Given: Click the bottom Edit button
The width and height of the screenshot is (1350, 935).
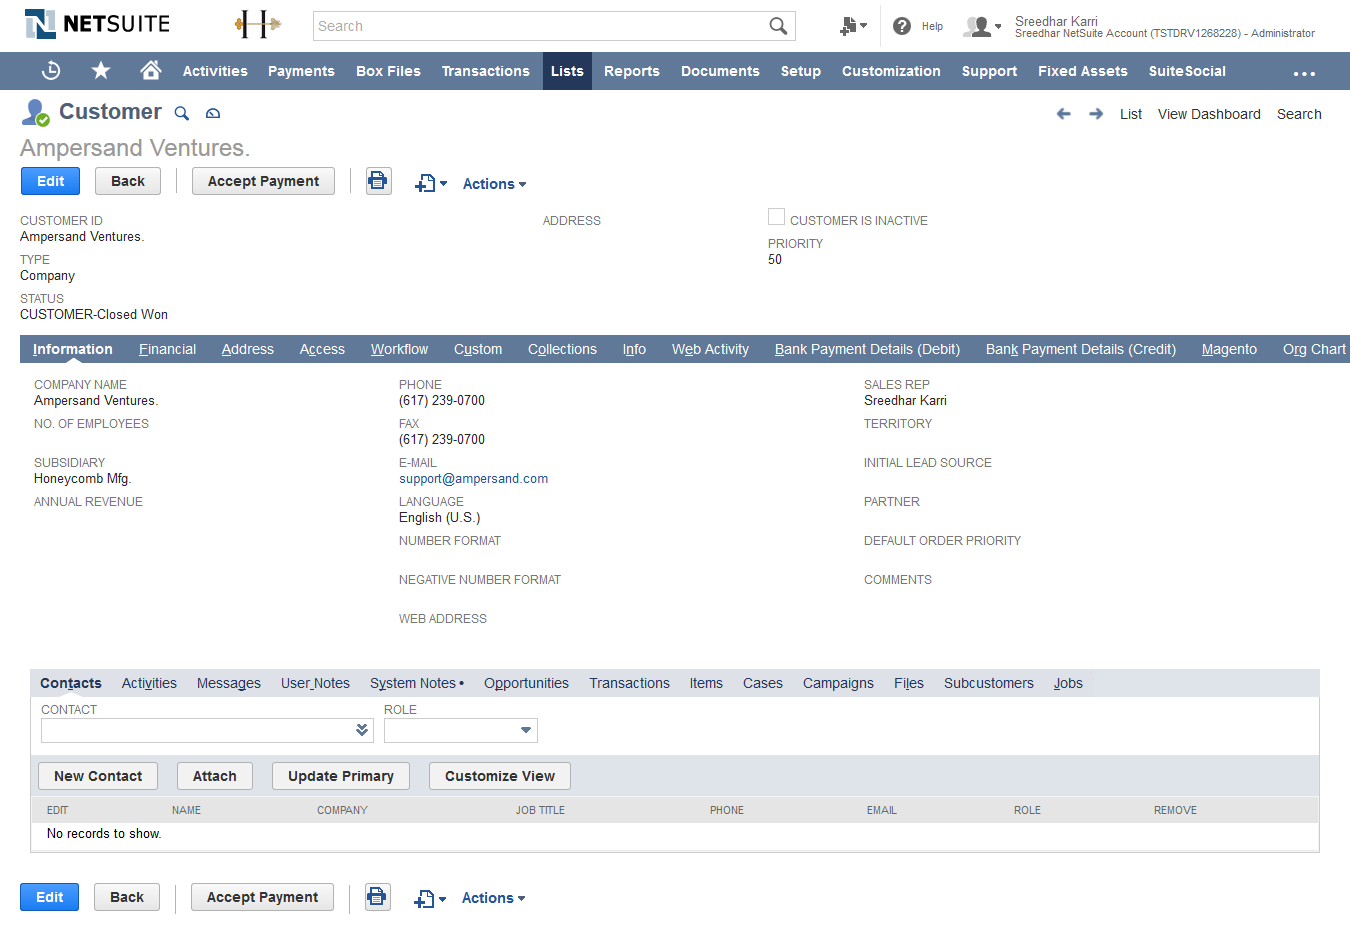Looking at the screenshot, I should tap(50, 897).
